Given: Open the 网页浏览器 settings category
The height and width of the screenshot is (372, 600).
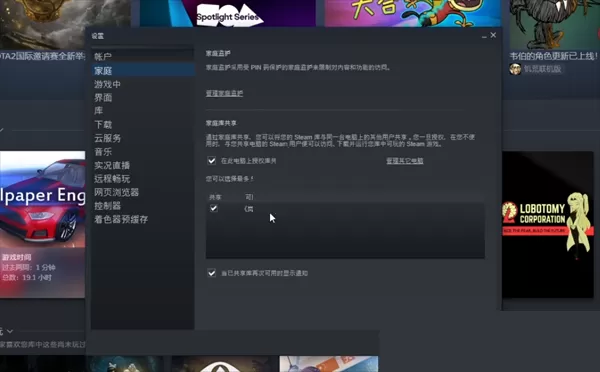Looking at the screenshot, I should (x=142, y=192).
